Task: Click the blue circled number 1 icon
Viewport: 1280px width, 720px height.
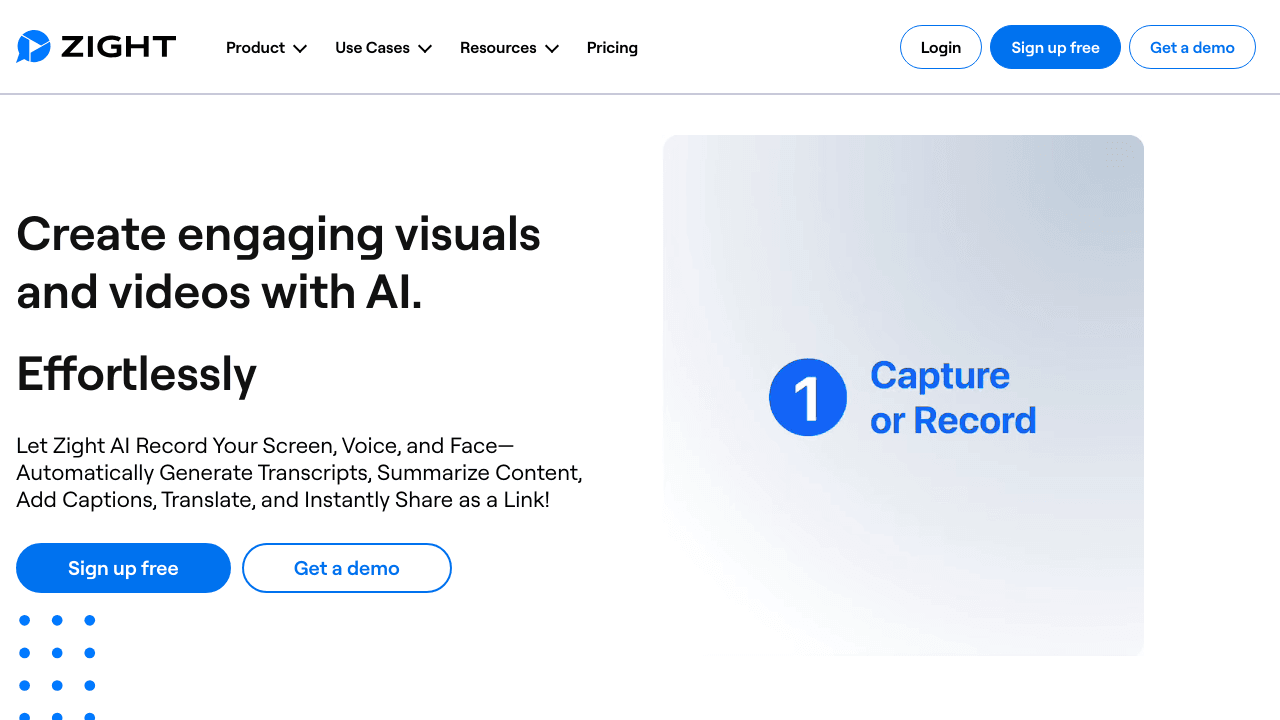Action: coord(808,397)
